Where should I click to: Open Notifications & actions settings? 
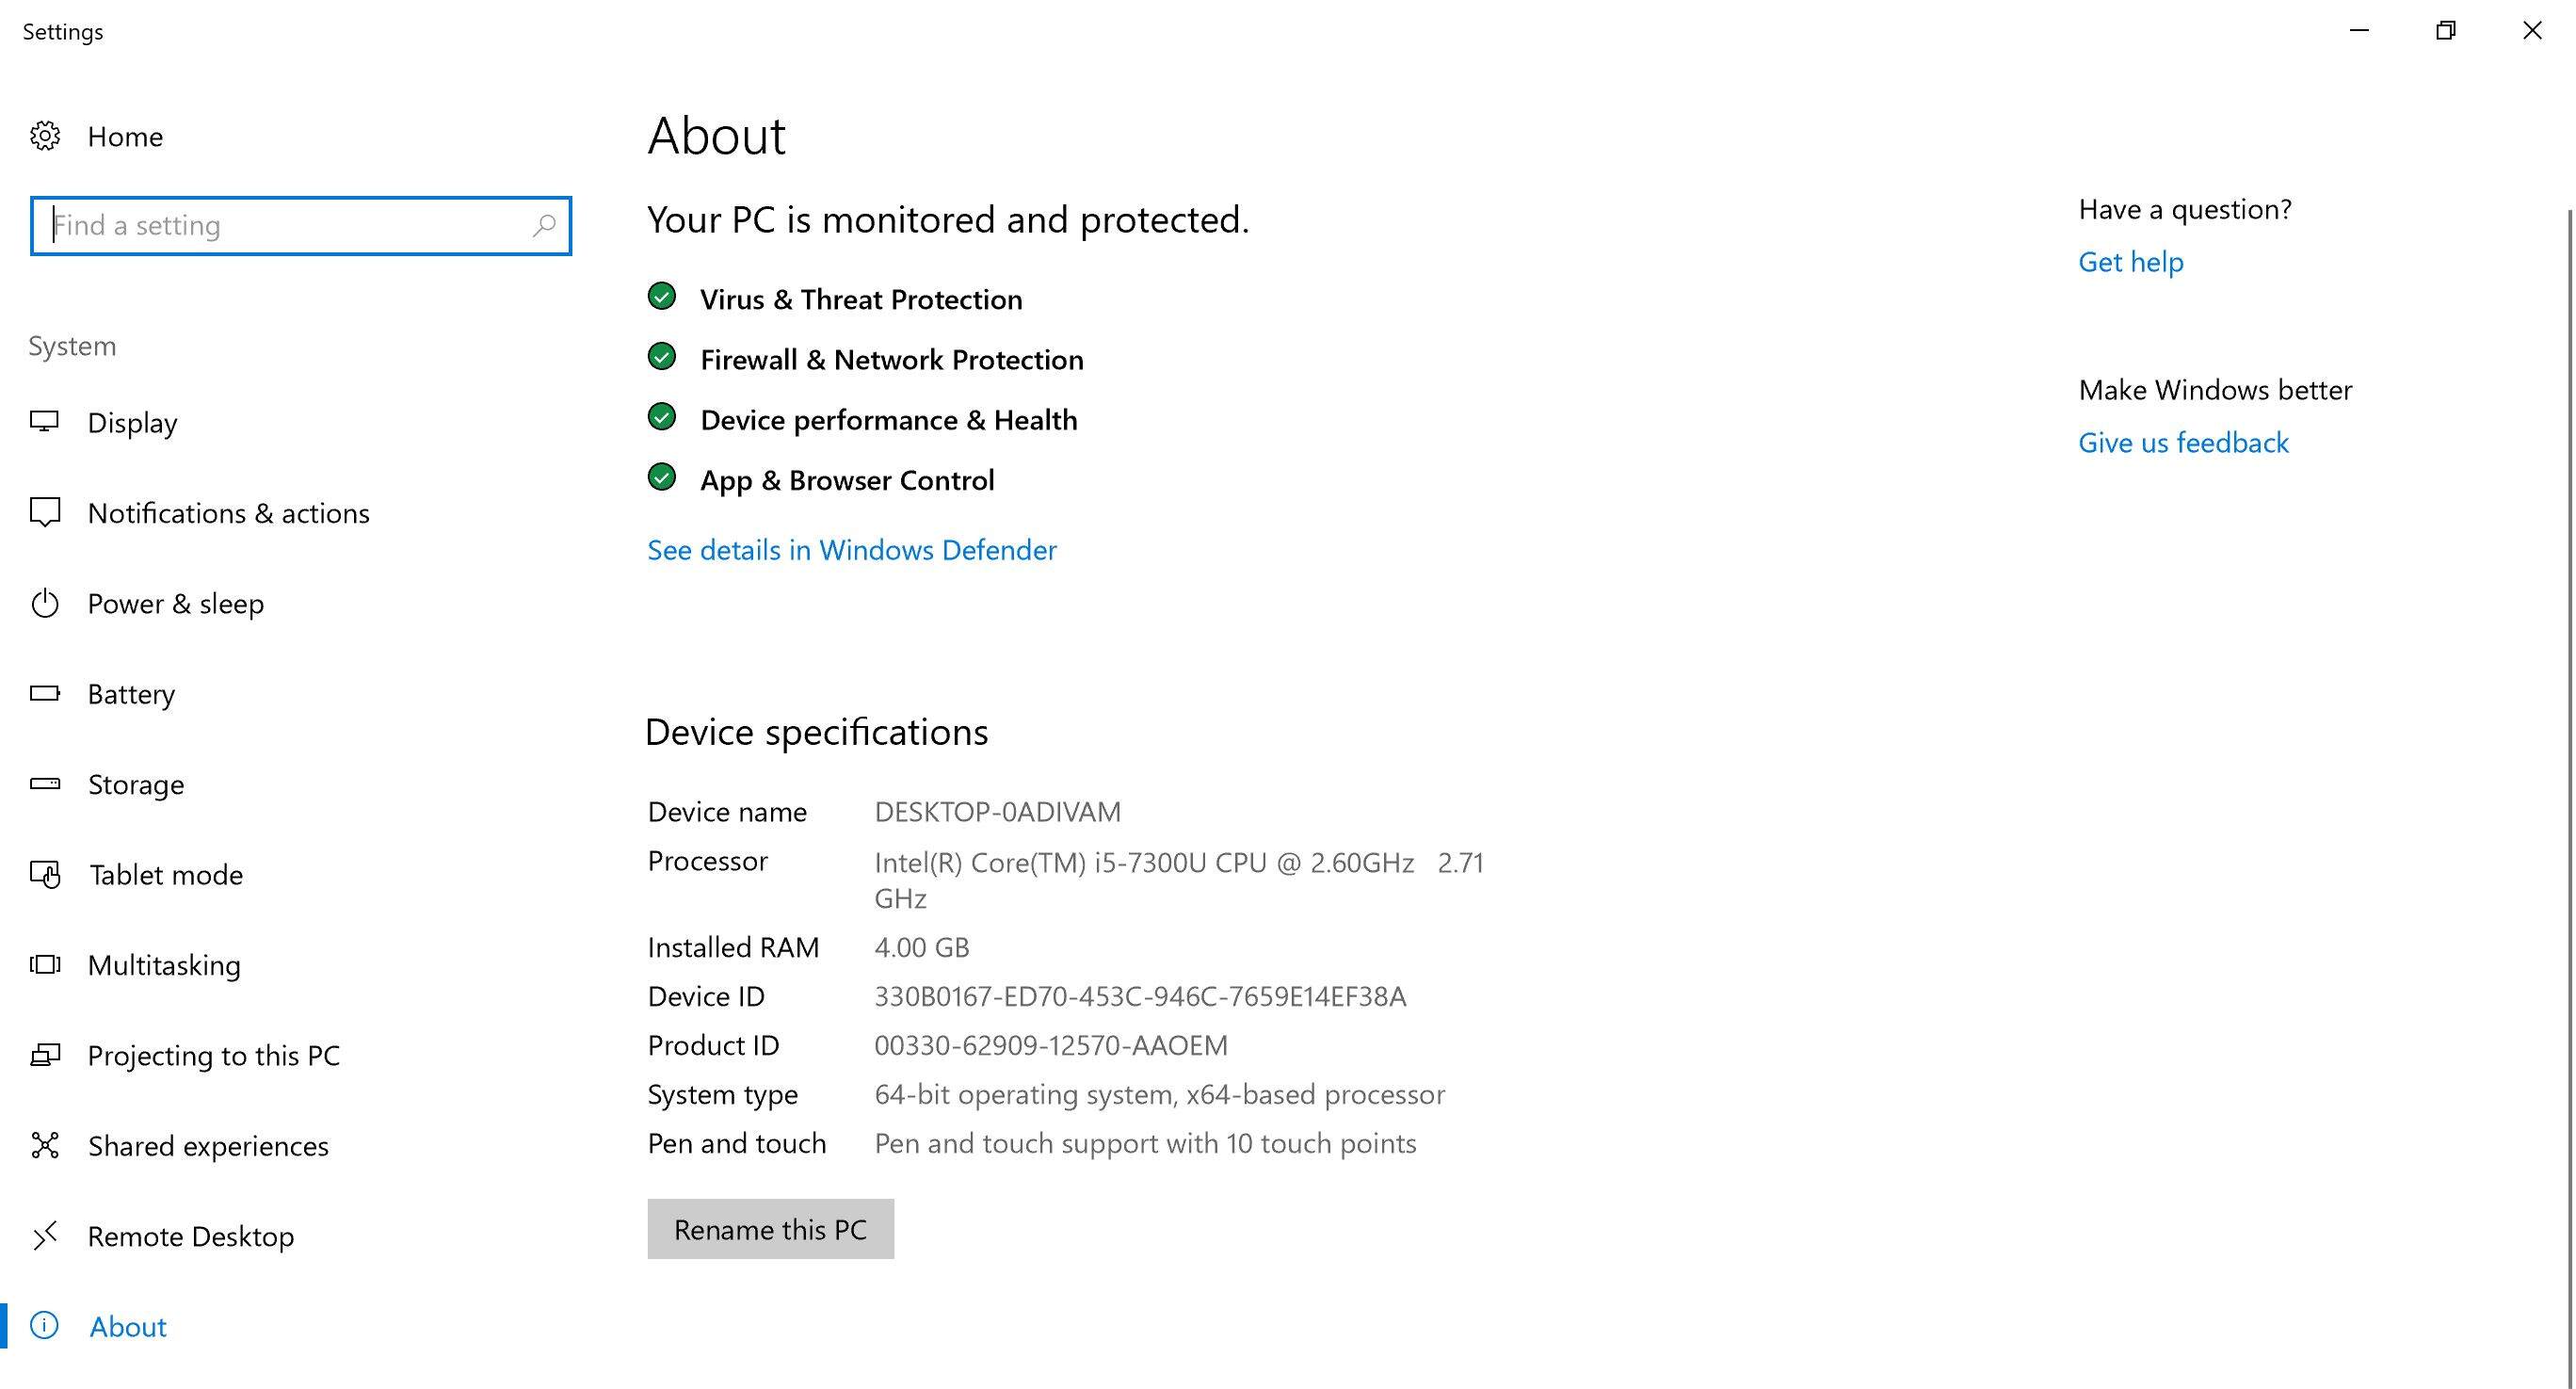tap(228, 513)
